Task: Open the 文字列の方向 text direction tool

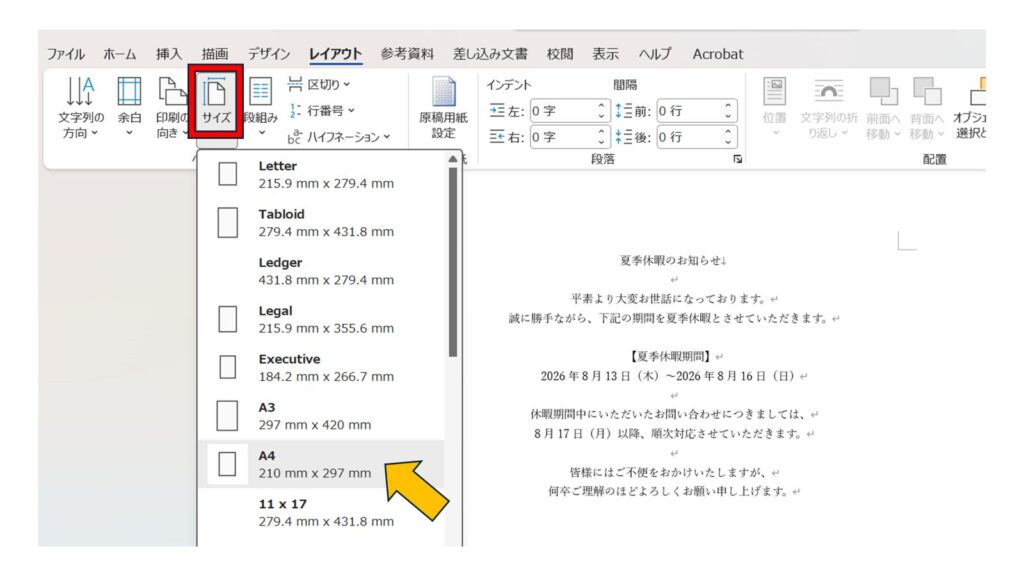Action: click(x=80, y=110)
